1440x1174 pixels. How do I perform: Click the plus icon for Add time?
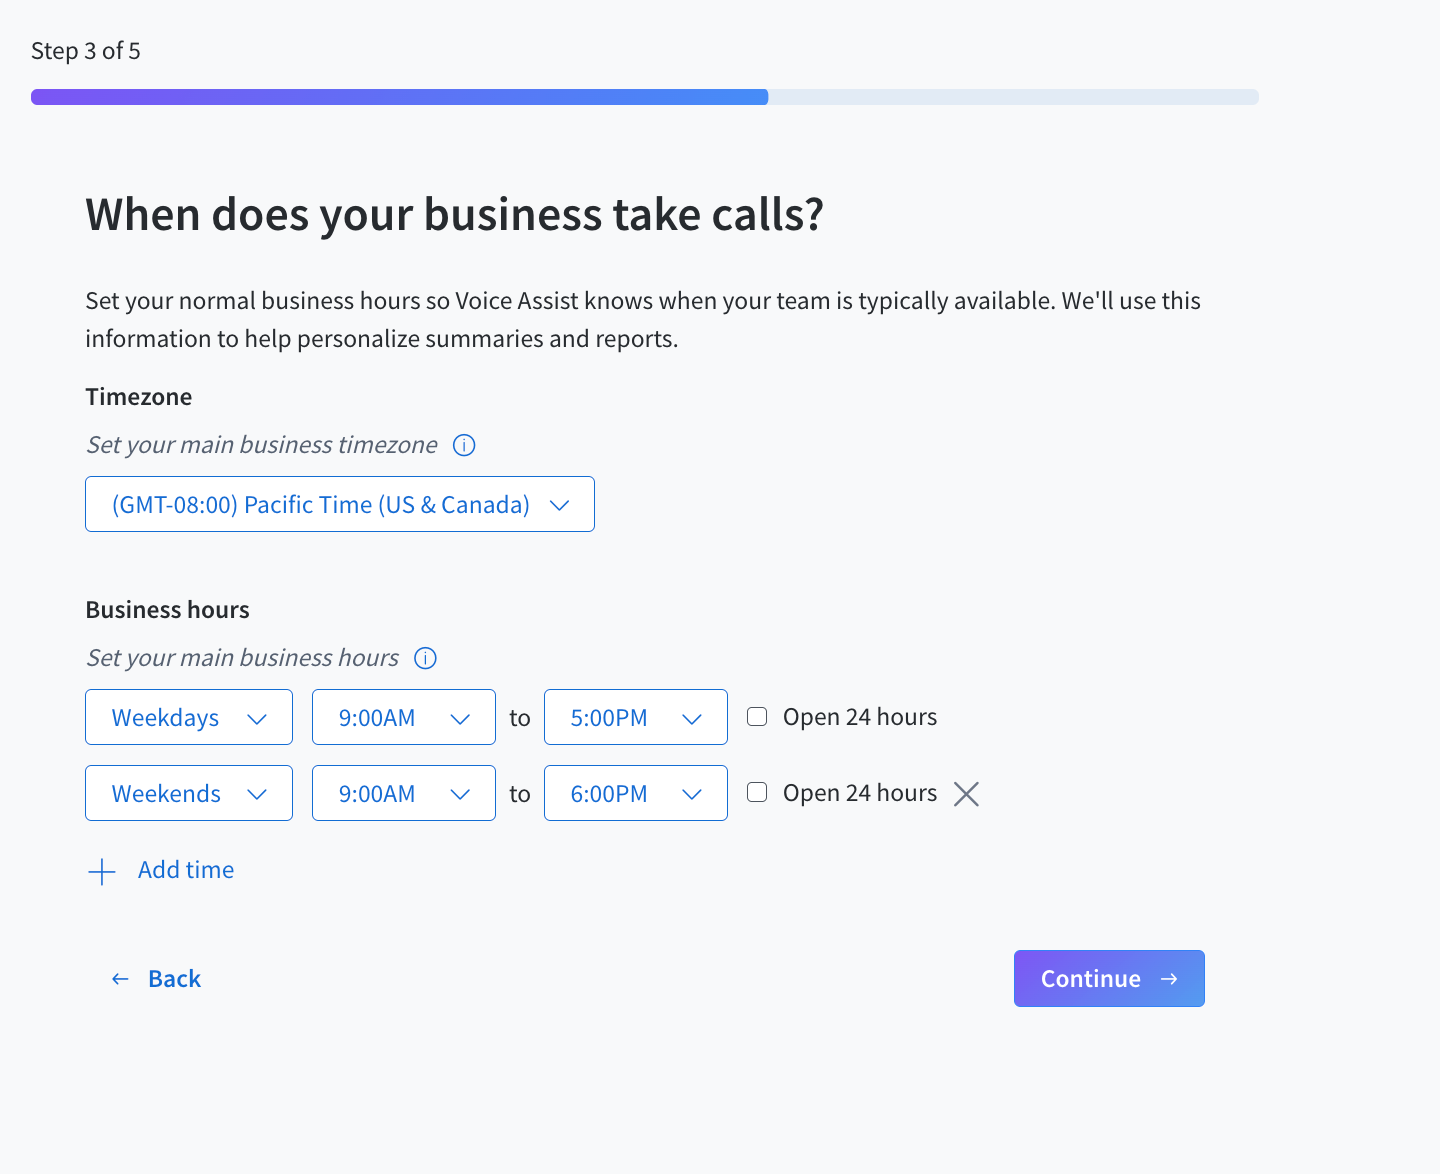[102, 872]
